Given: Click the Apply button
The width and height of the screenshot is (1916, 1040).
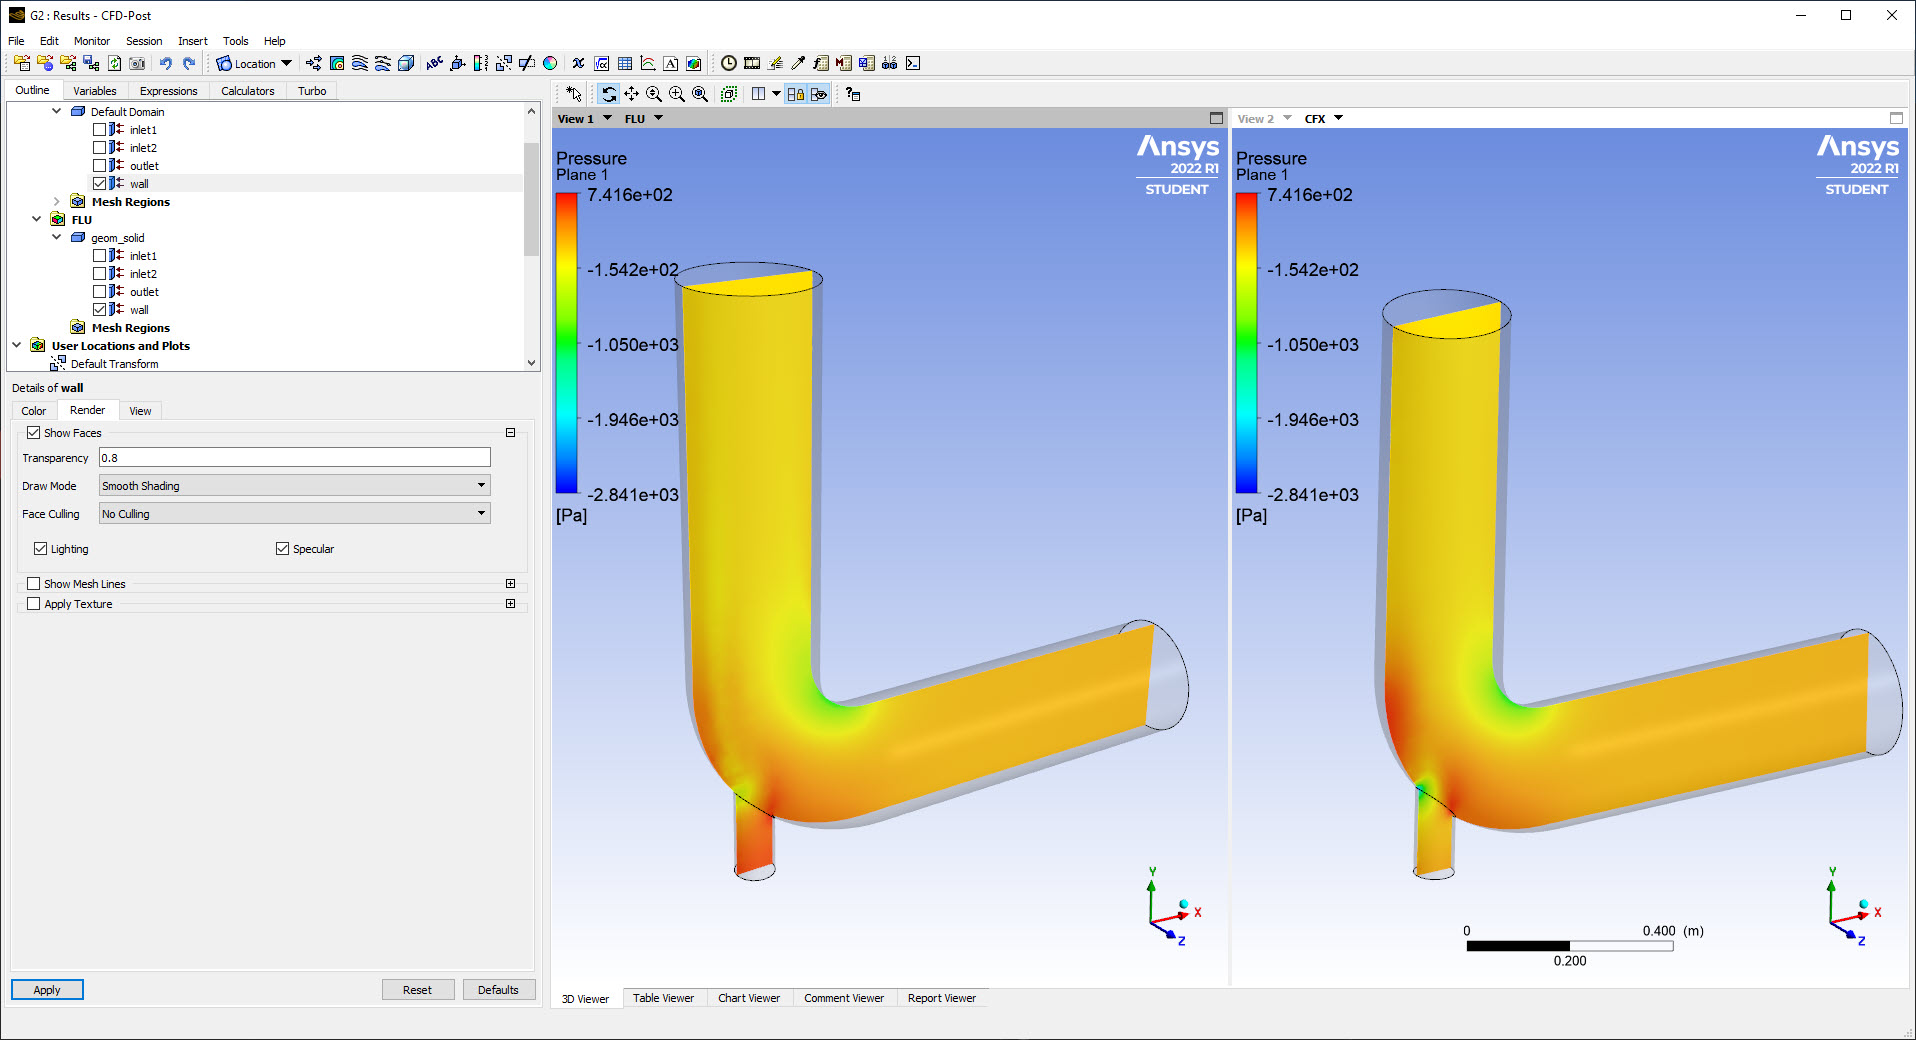Looking at the screenshot, I should point(46,989).
